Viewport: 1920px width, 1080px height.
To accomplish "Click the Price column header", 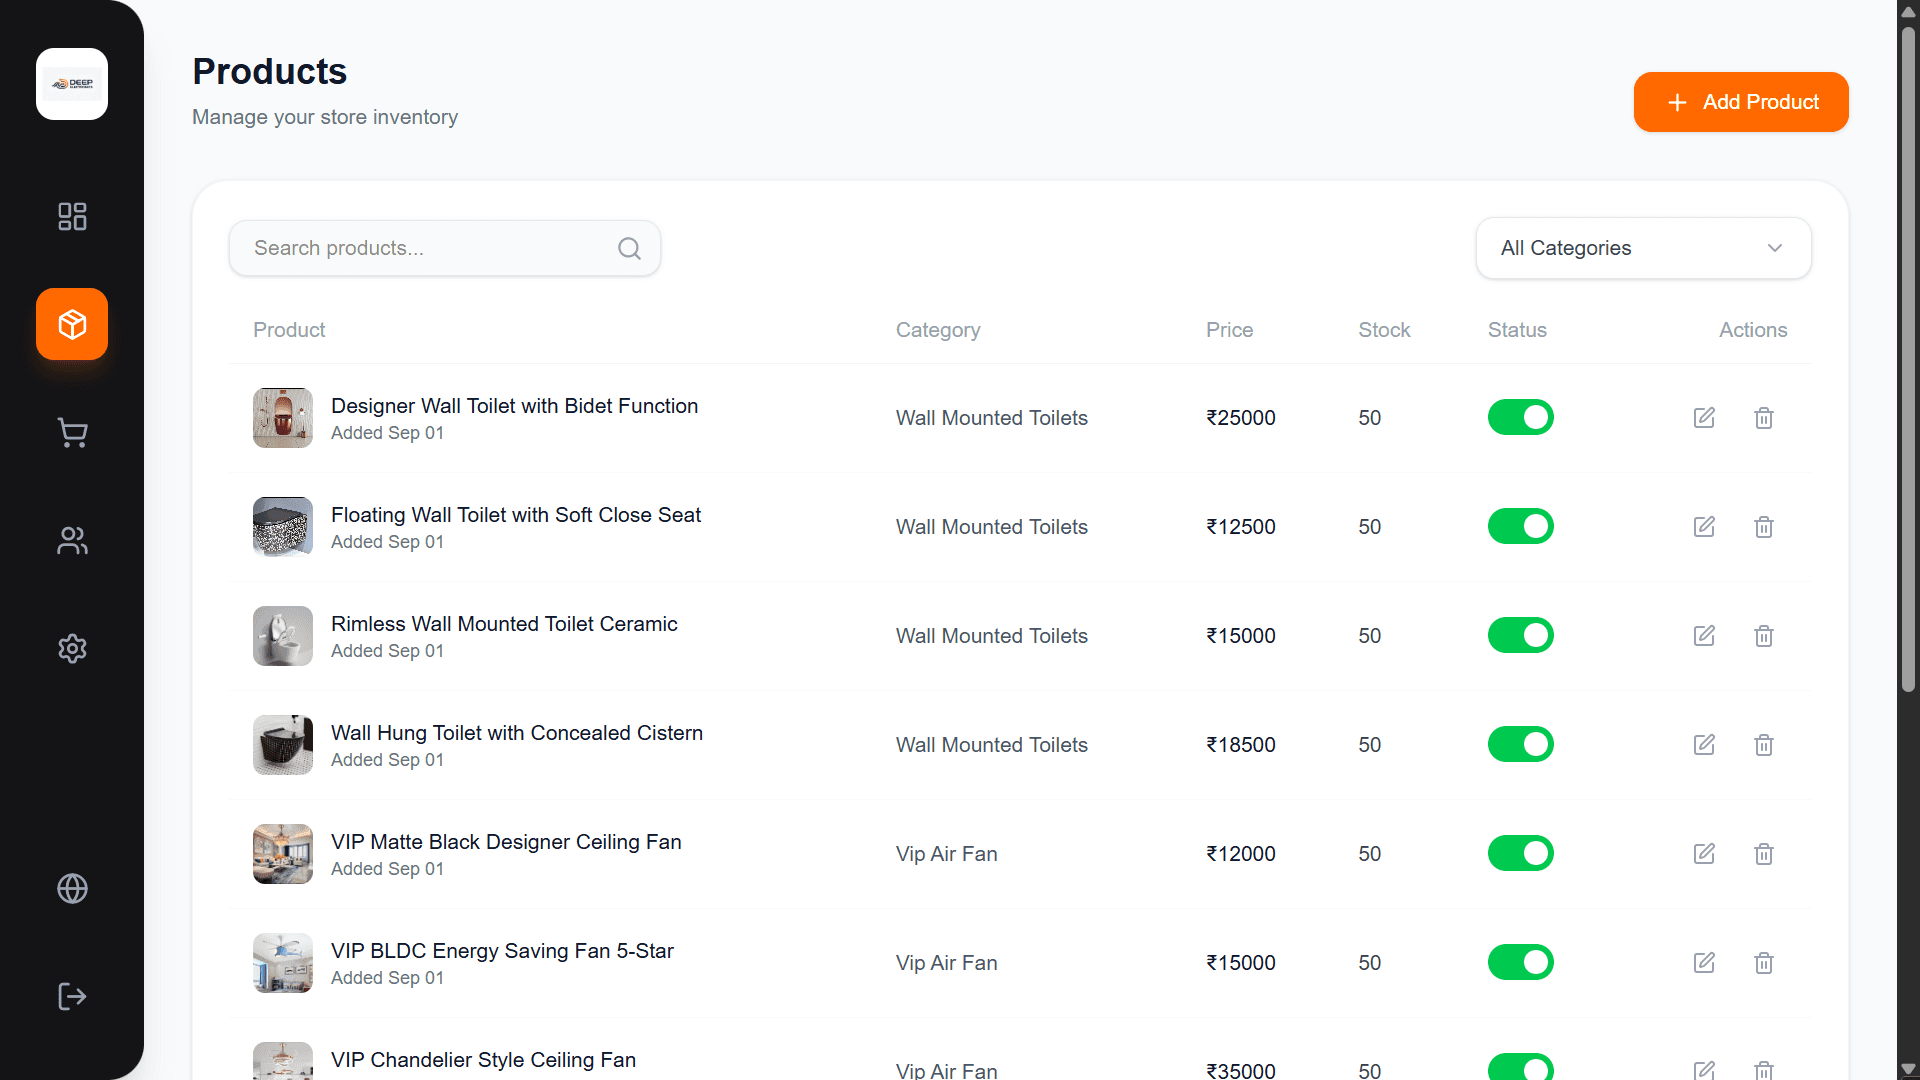I will 1229,330.
